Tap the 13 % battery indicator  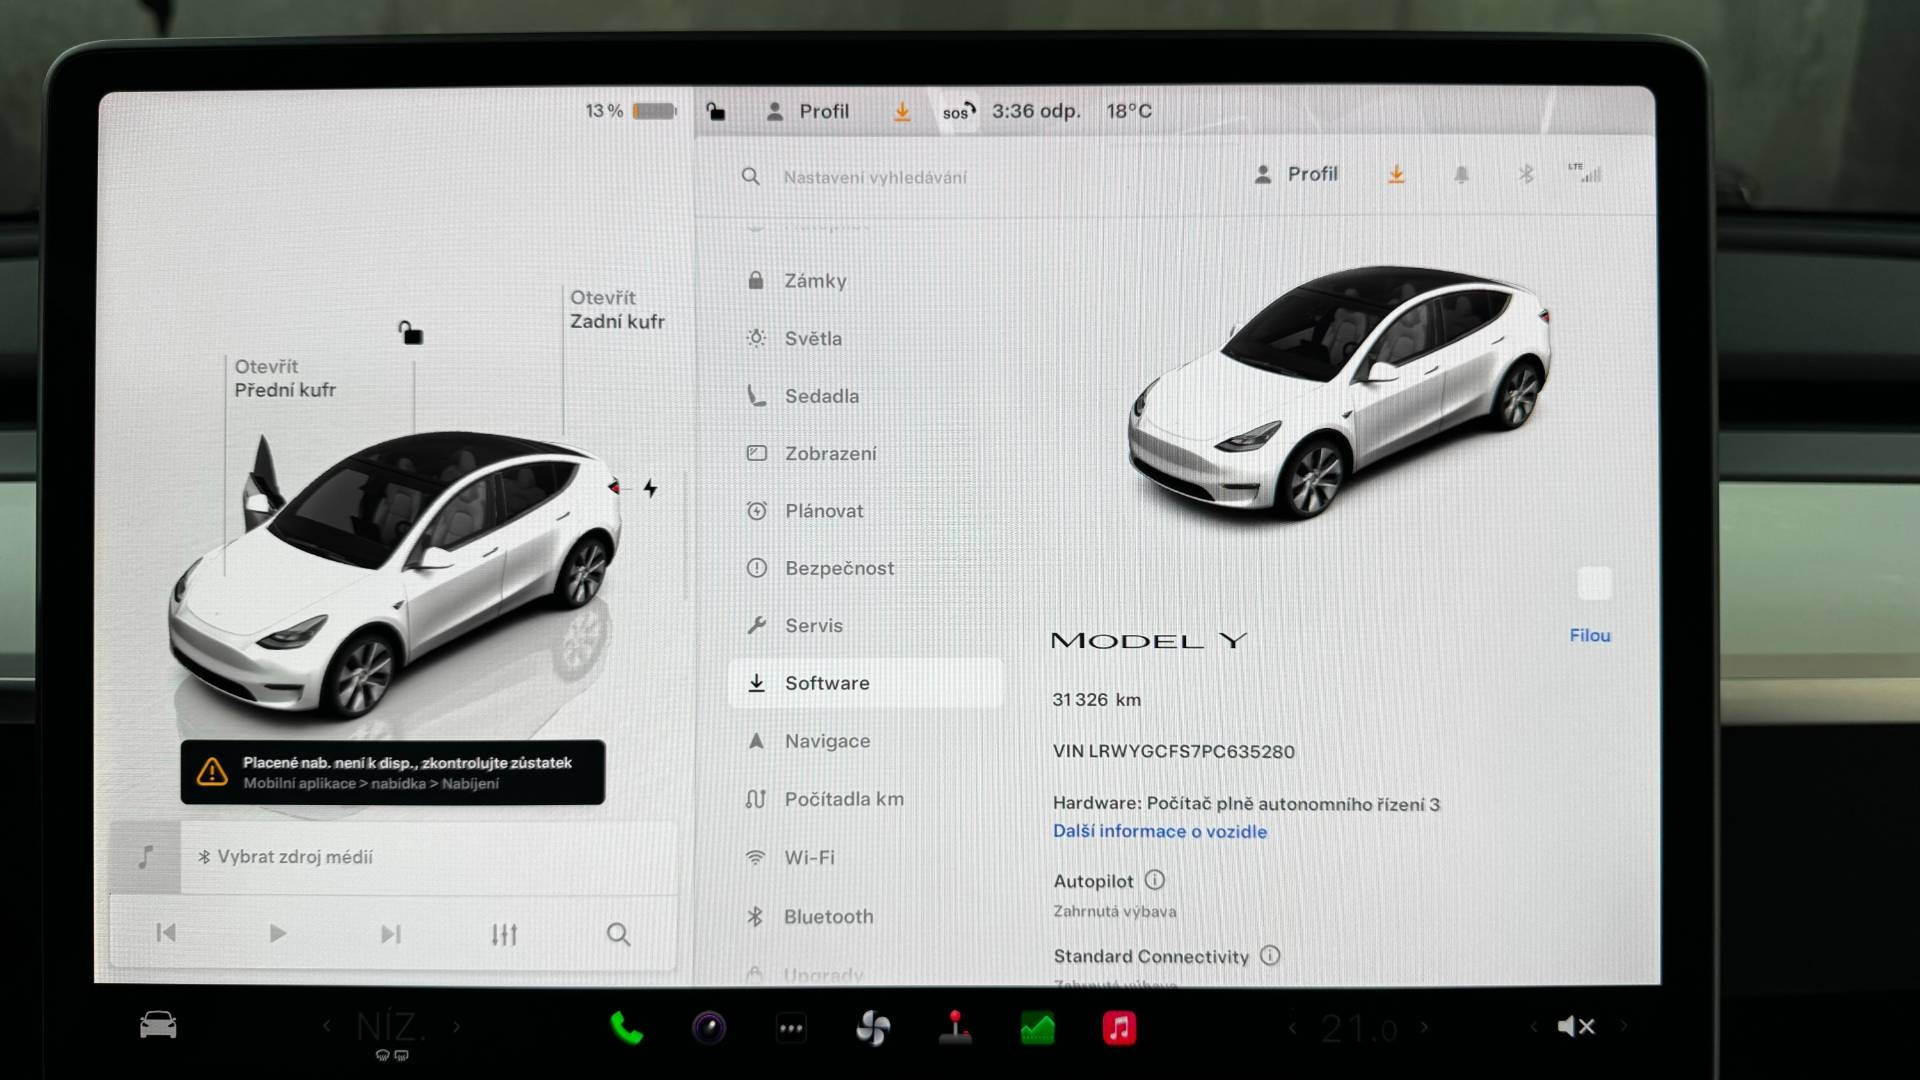pos(631,111)
